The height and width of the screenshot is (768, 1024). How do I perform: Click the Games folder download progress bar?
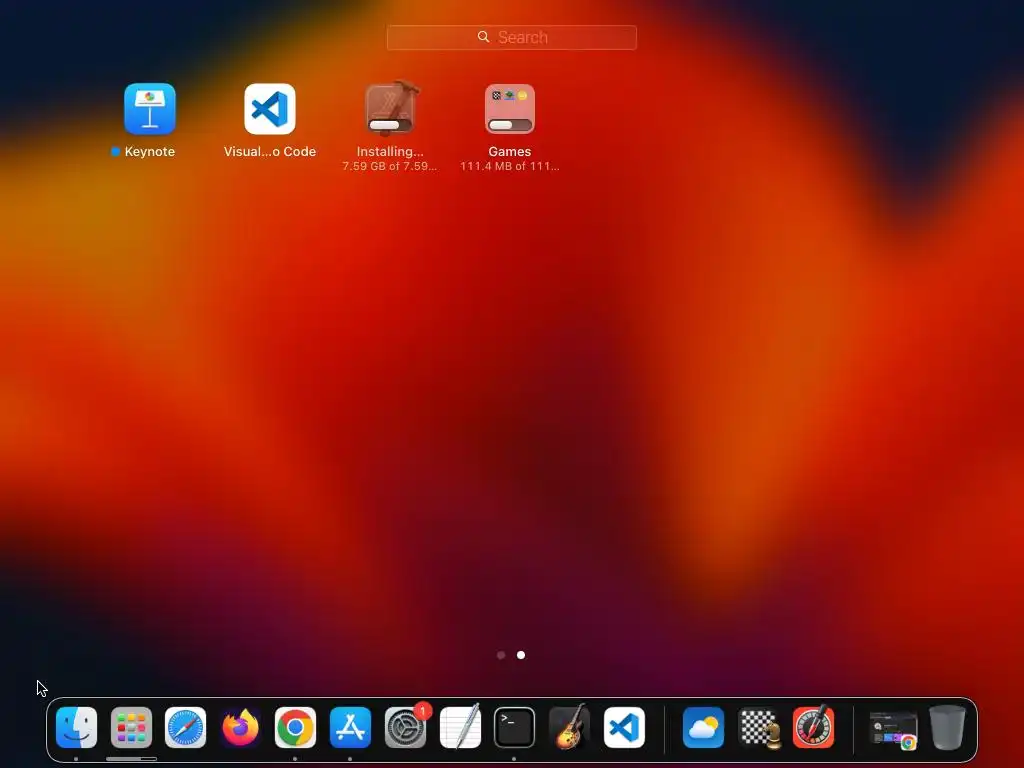pyautogui.click(x=510, y=125)
